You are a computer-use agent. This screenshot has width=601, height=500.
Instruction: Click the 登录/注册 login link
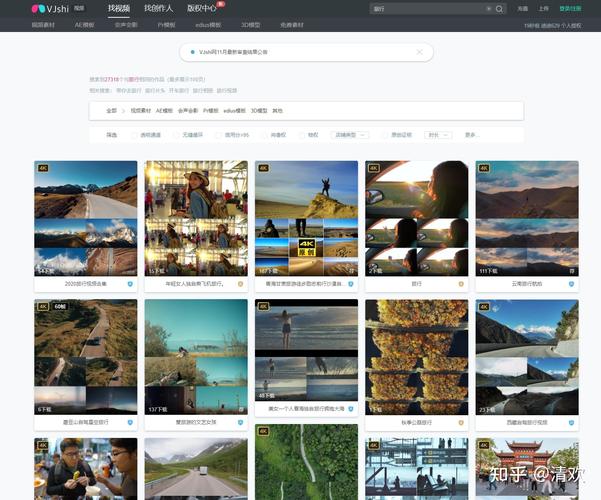tap(571, 8)
